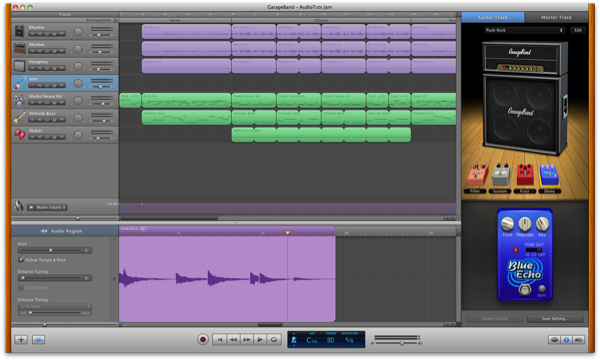Open the 1/16 Note Enhance Timing dropdown
600x360 pixels.
coord(54,306)
